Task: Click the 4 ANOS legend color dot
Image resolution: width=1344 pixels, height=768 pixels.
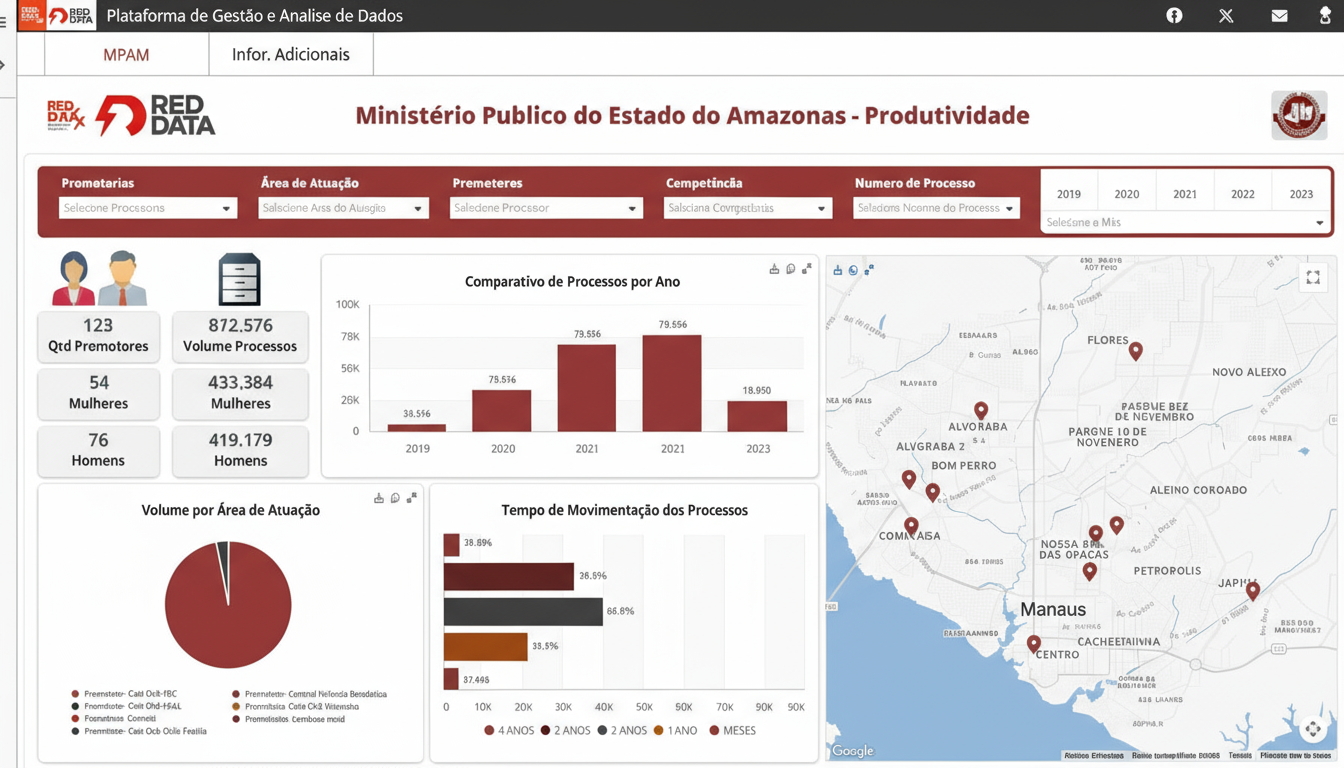Action: (x=489, y=731)
